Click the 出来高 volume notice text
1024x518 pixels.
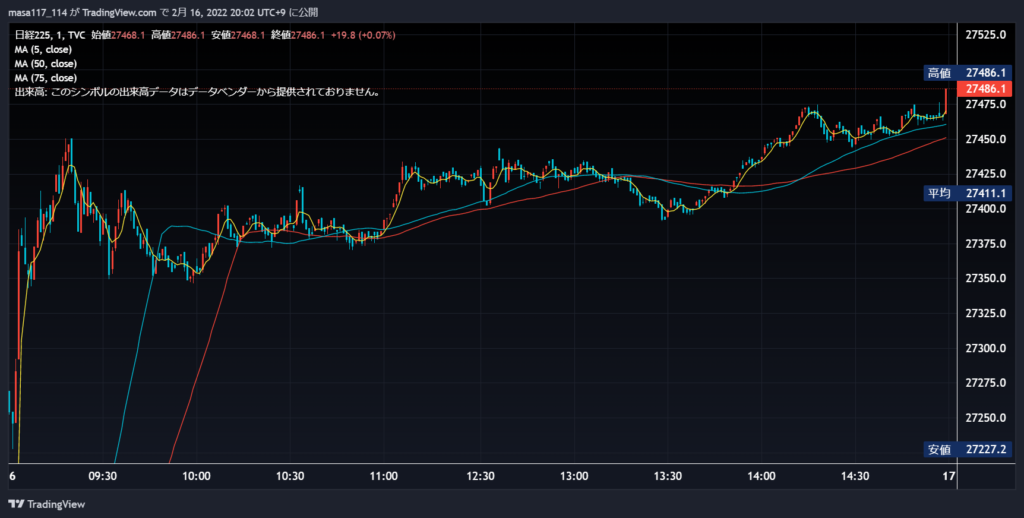click(197, 93)
